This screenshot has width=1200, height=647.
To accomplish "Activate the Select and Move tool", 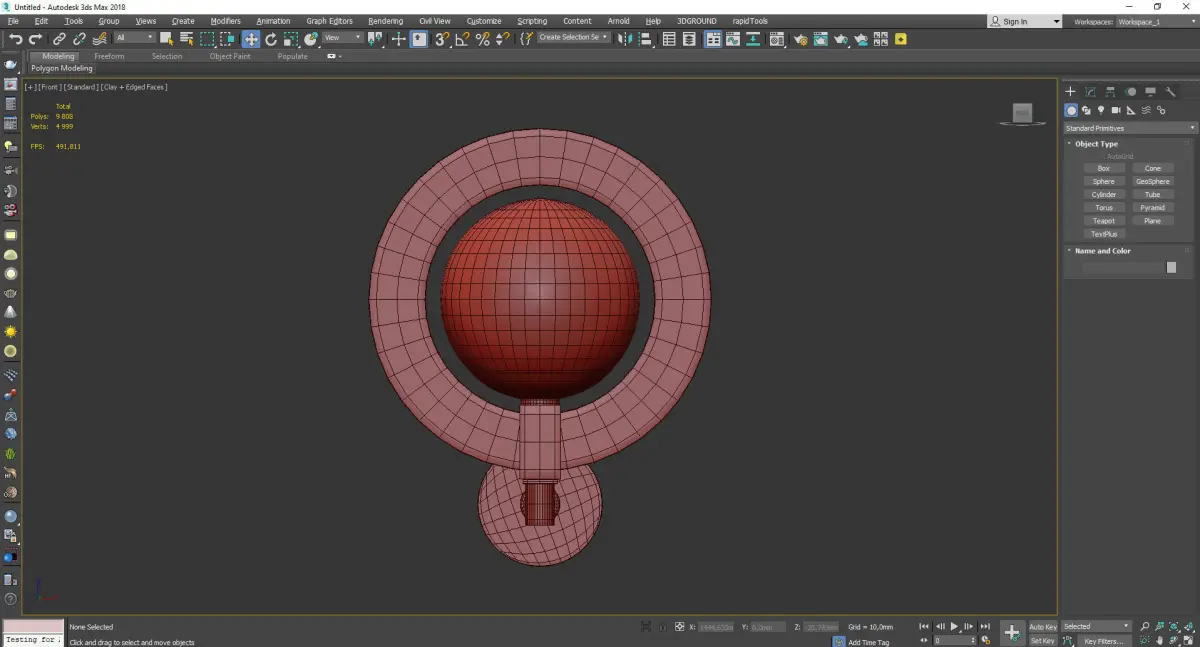I will (250, 39).
